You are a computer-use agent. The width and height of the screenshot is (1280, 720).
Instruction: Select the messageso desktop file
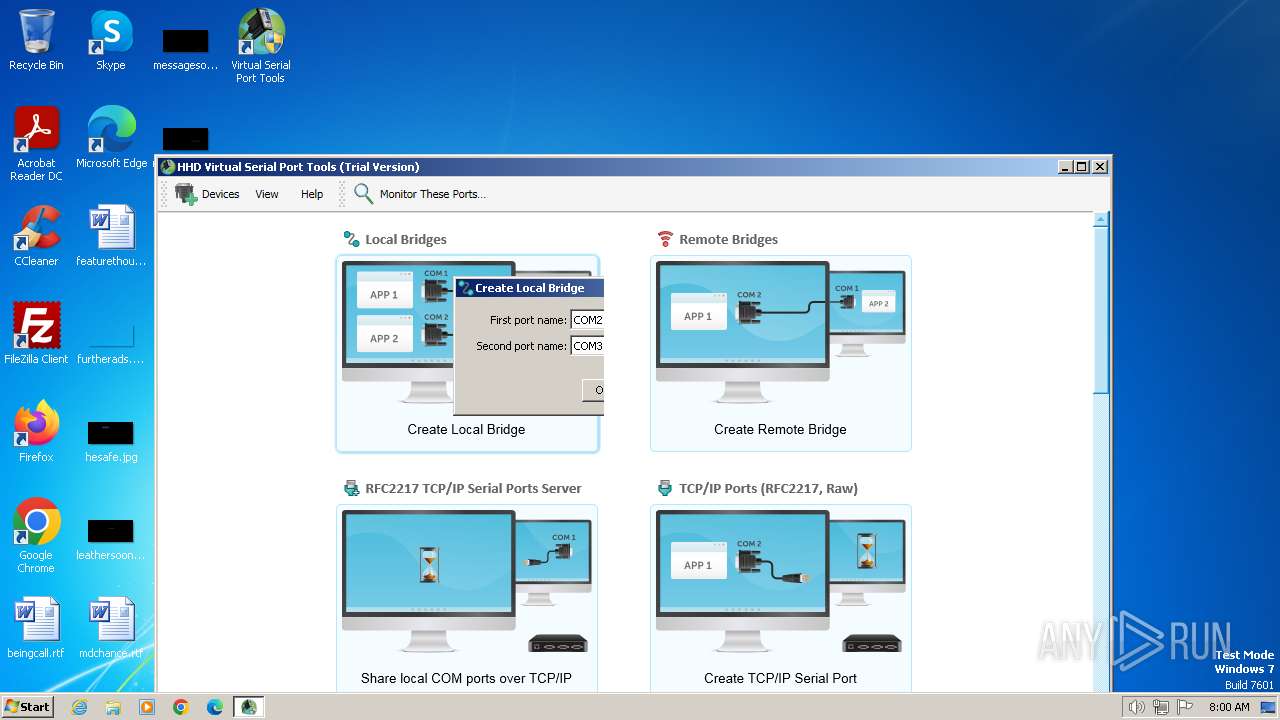(x=185, y=50)
